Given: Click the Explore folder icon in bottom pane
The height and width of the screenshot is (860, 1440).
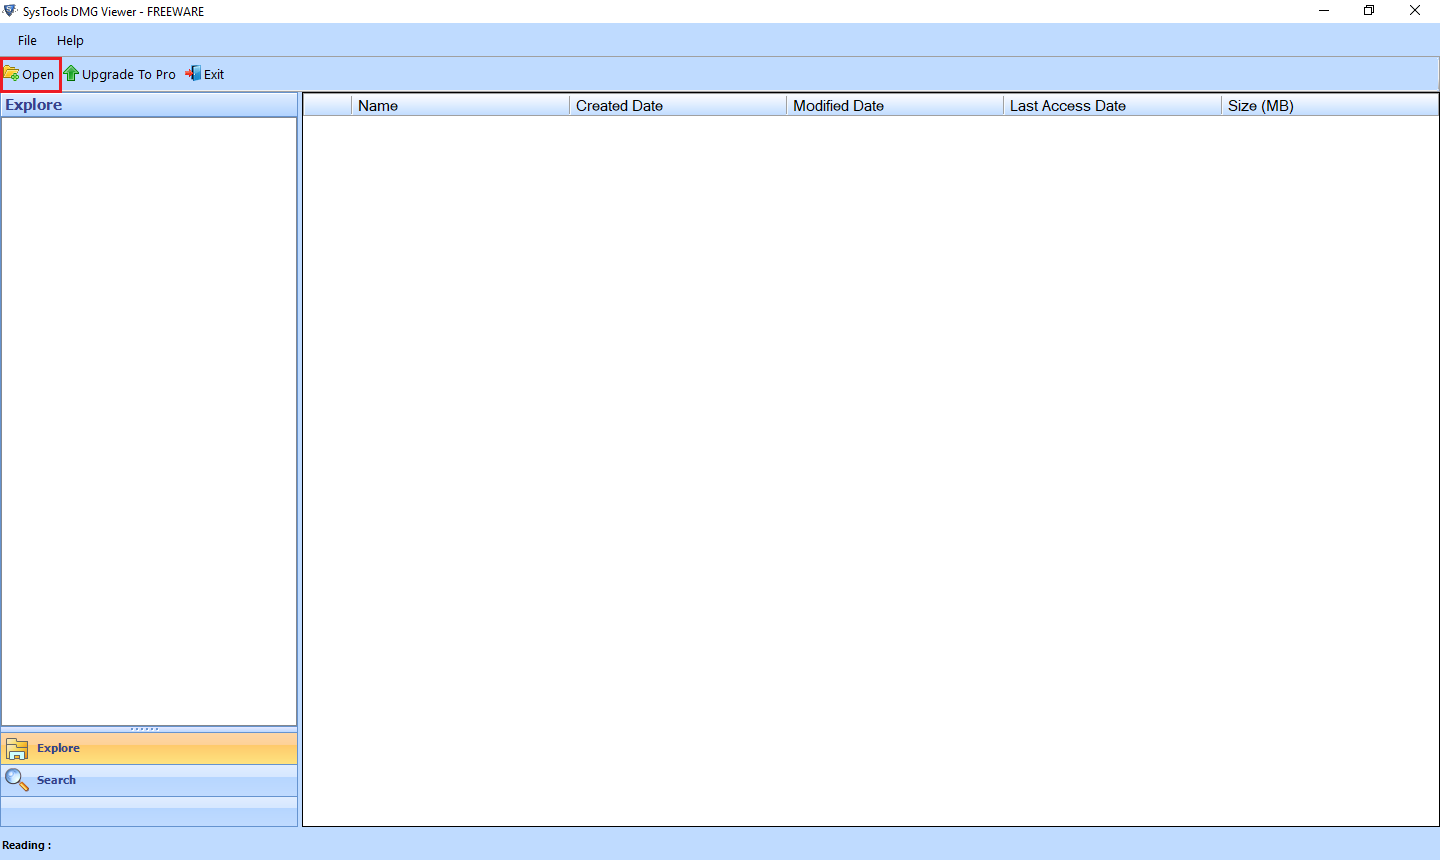Looking at the screenshot, I should coord(17,748).
